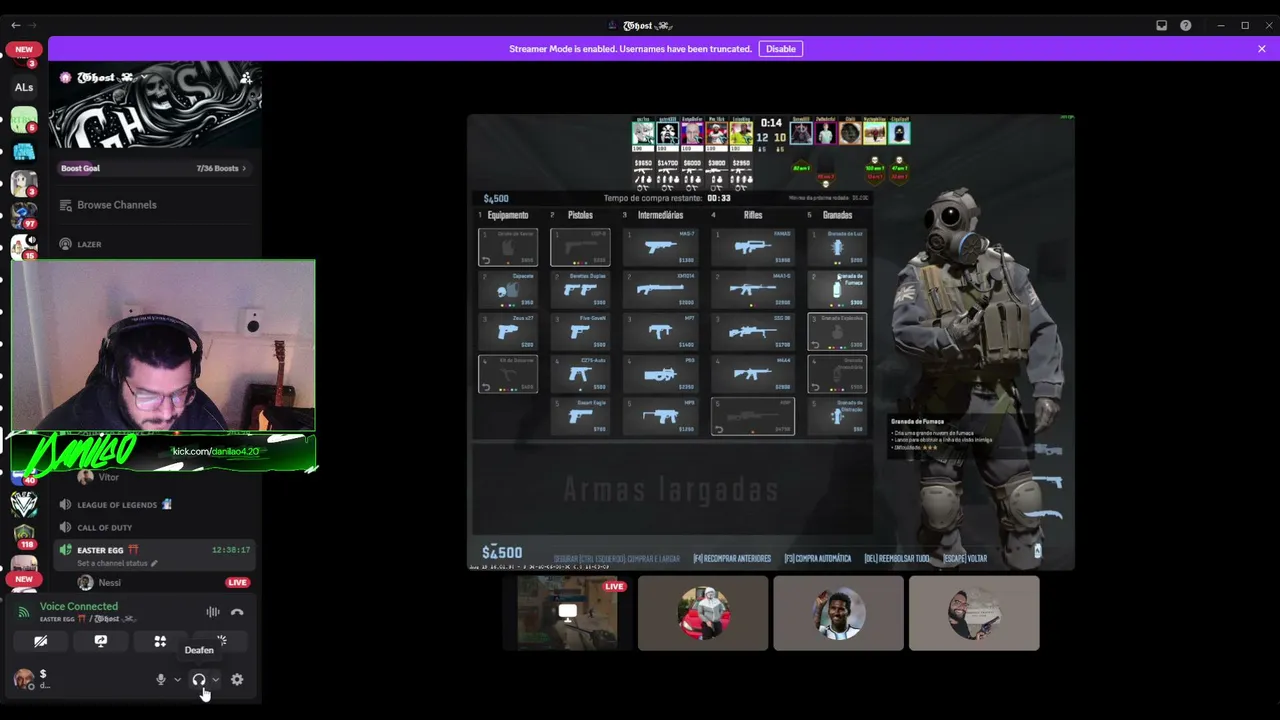Mute the microphone
This screenshot has height=720, width=1280.
click(160, 680)
